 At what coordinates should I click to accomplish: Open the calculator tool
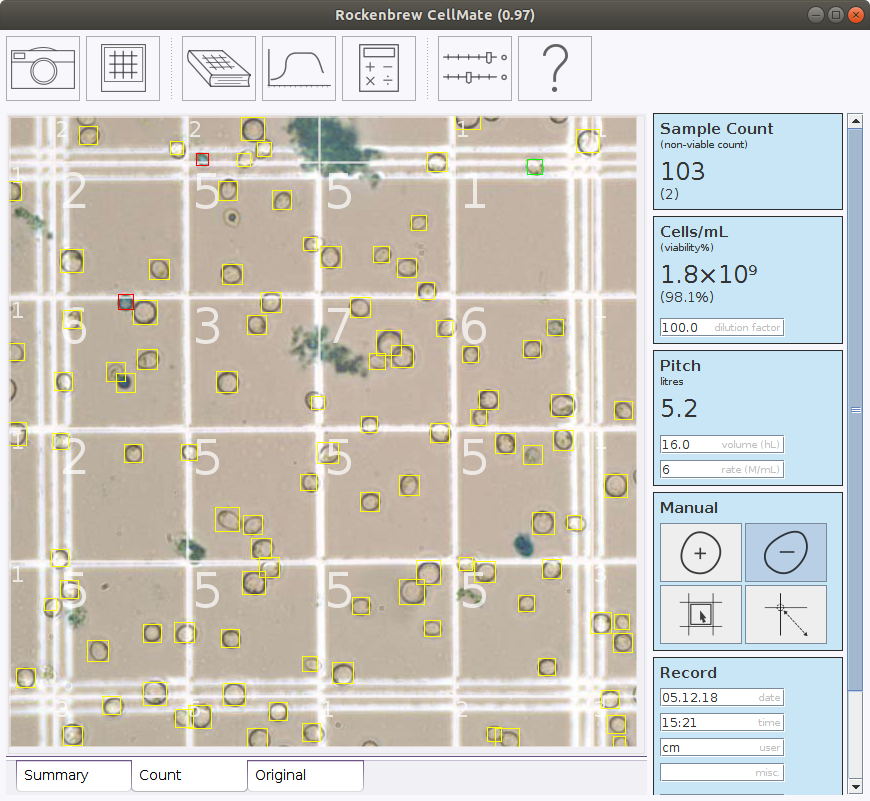click(379, 68)
